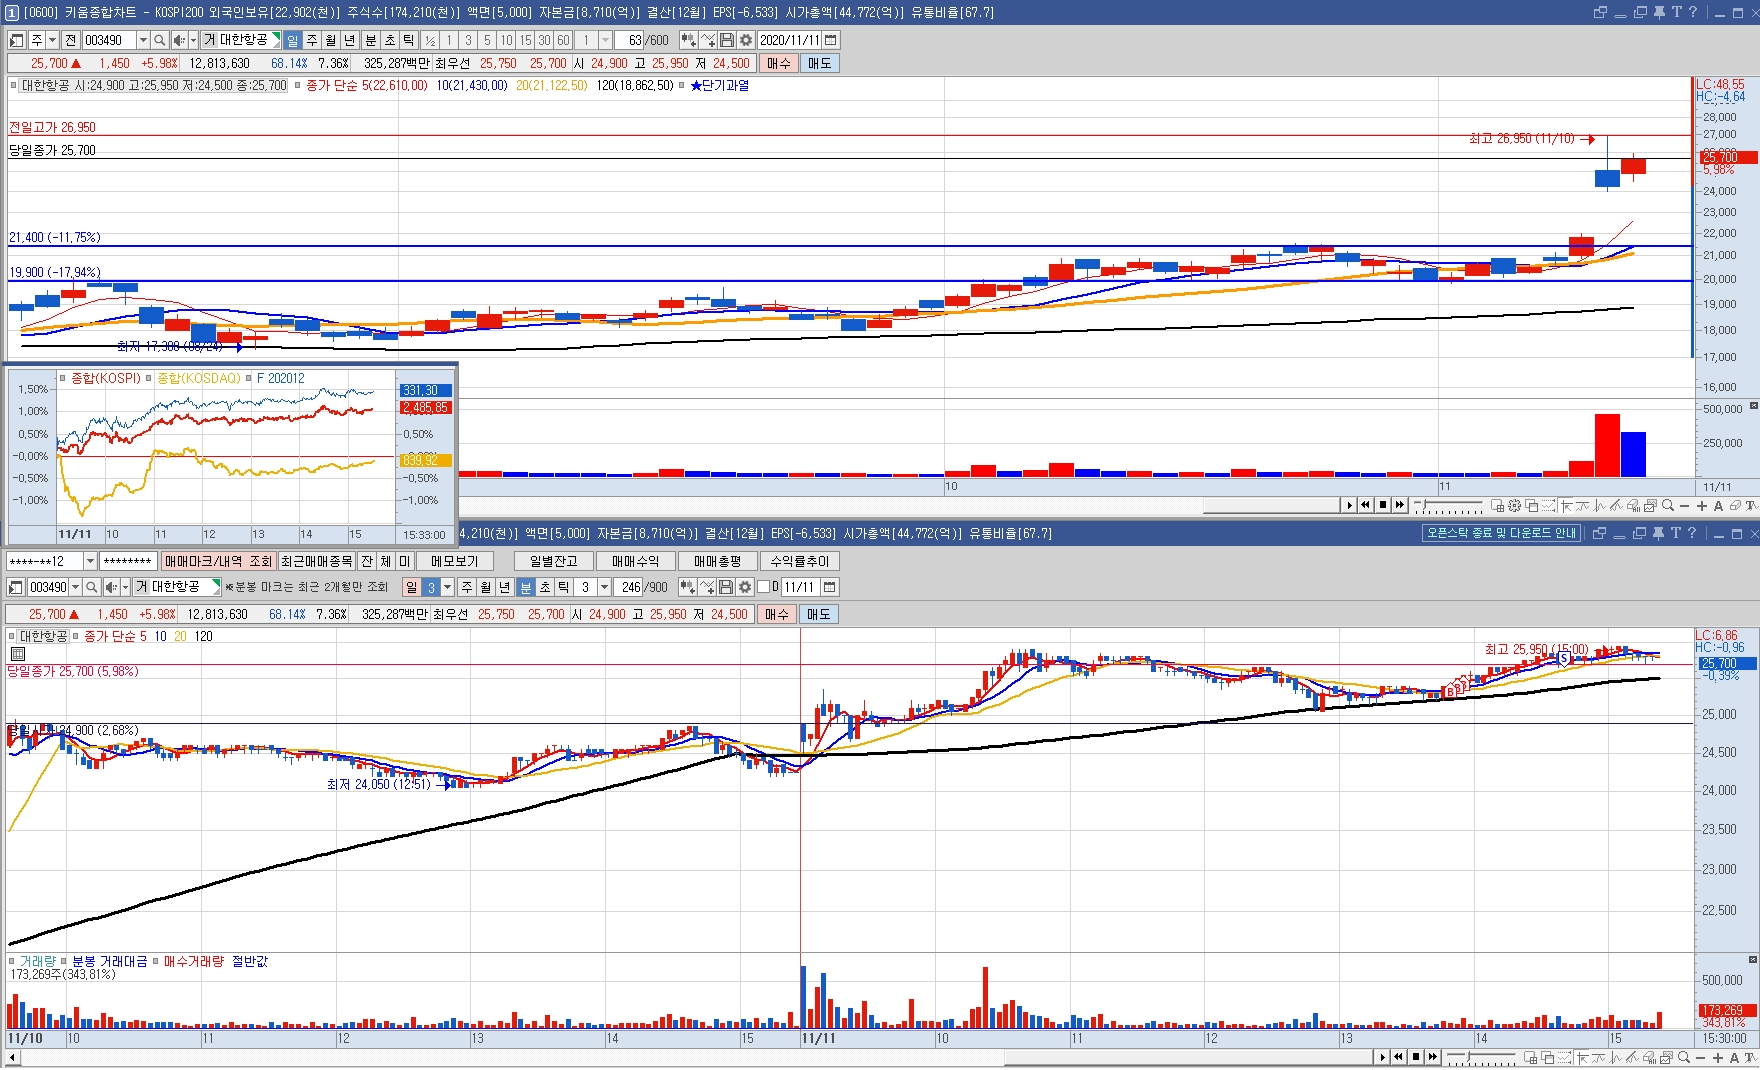Screen dimensions: 1760x1070
Task: Zoom out the top chart with minus icon
Action: (1685, 505)
